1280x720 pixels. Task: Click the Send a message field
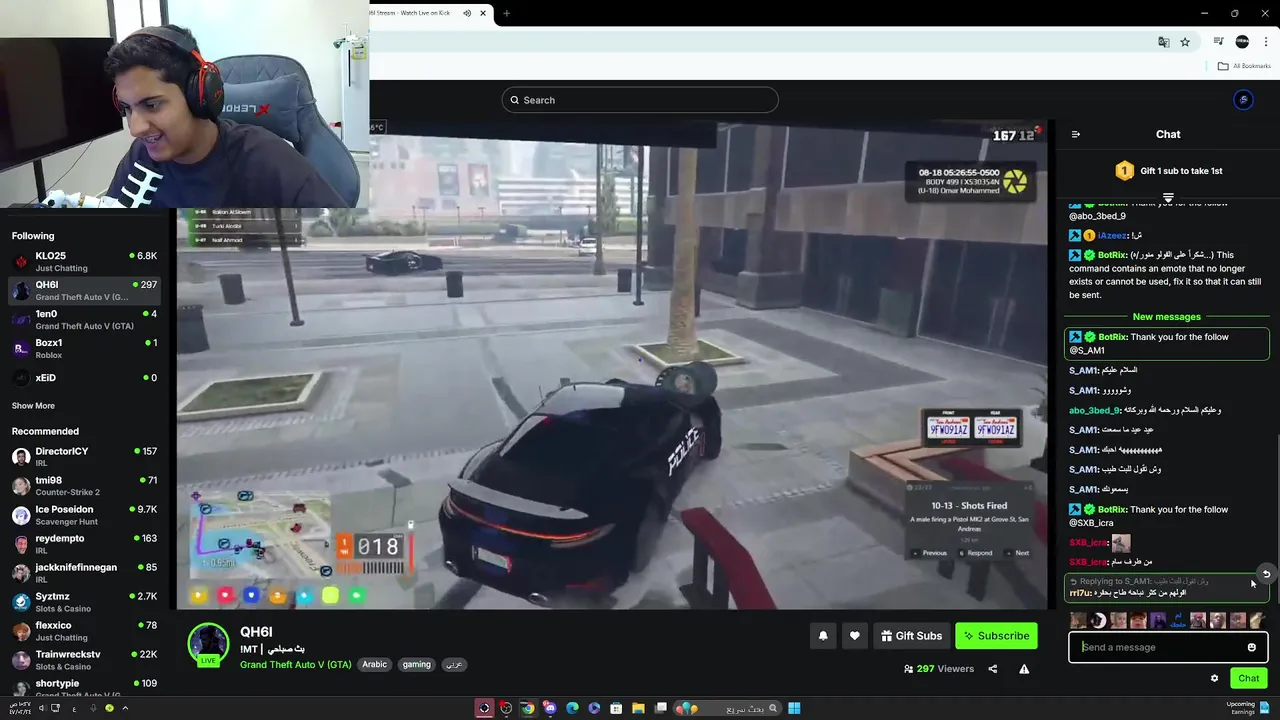(1168, 647)
